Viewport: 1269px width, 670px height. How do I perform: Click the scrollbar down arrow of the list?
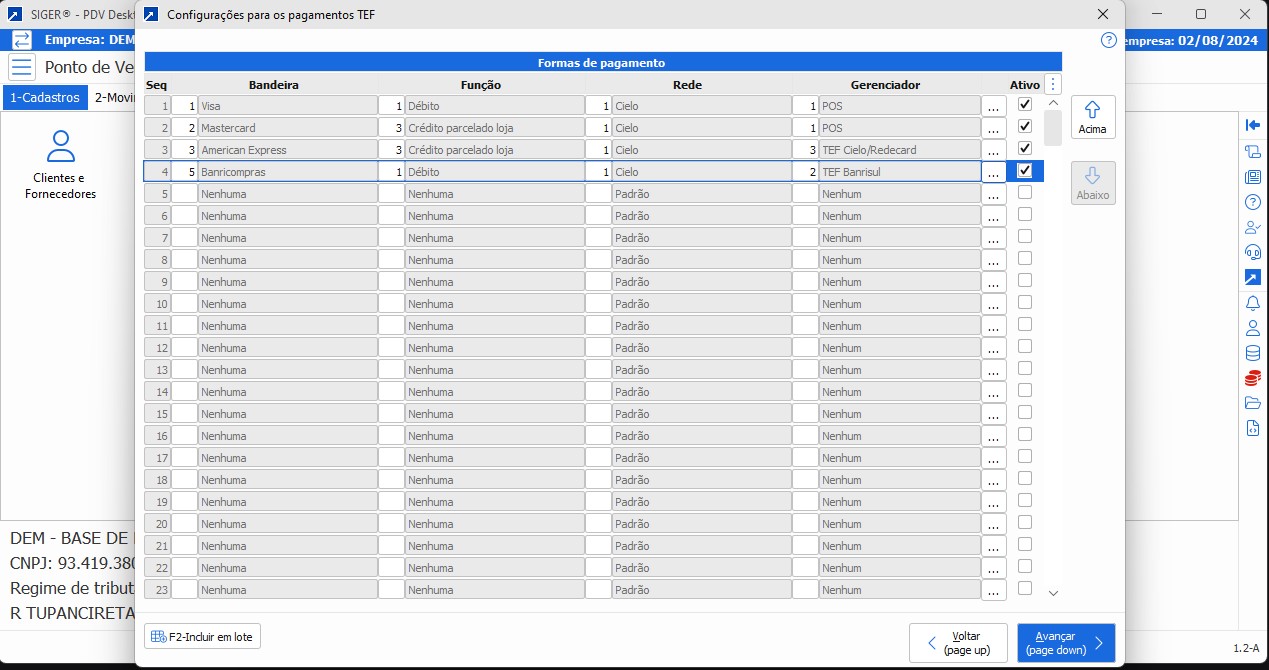click(1053, 593)
